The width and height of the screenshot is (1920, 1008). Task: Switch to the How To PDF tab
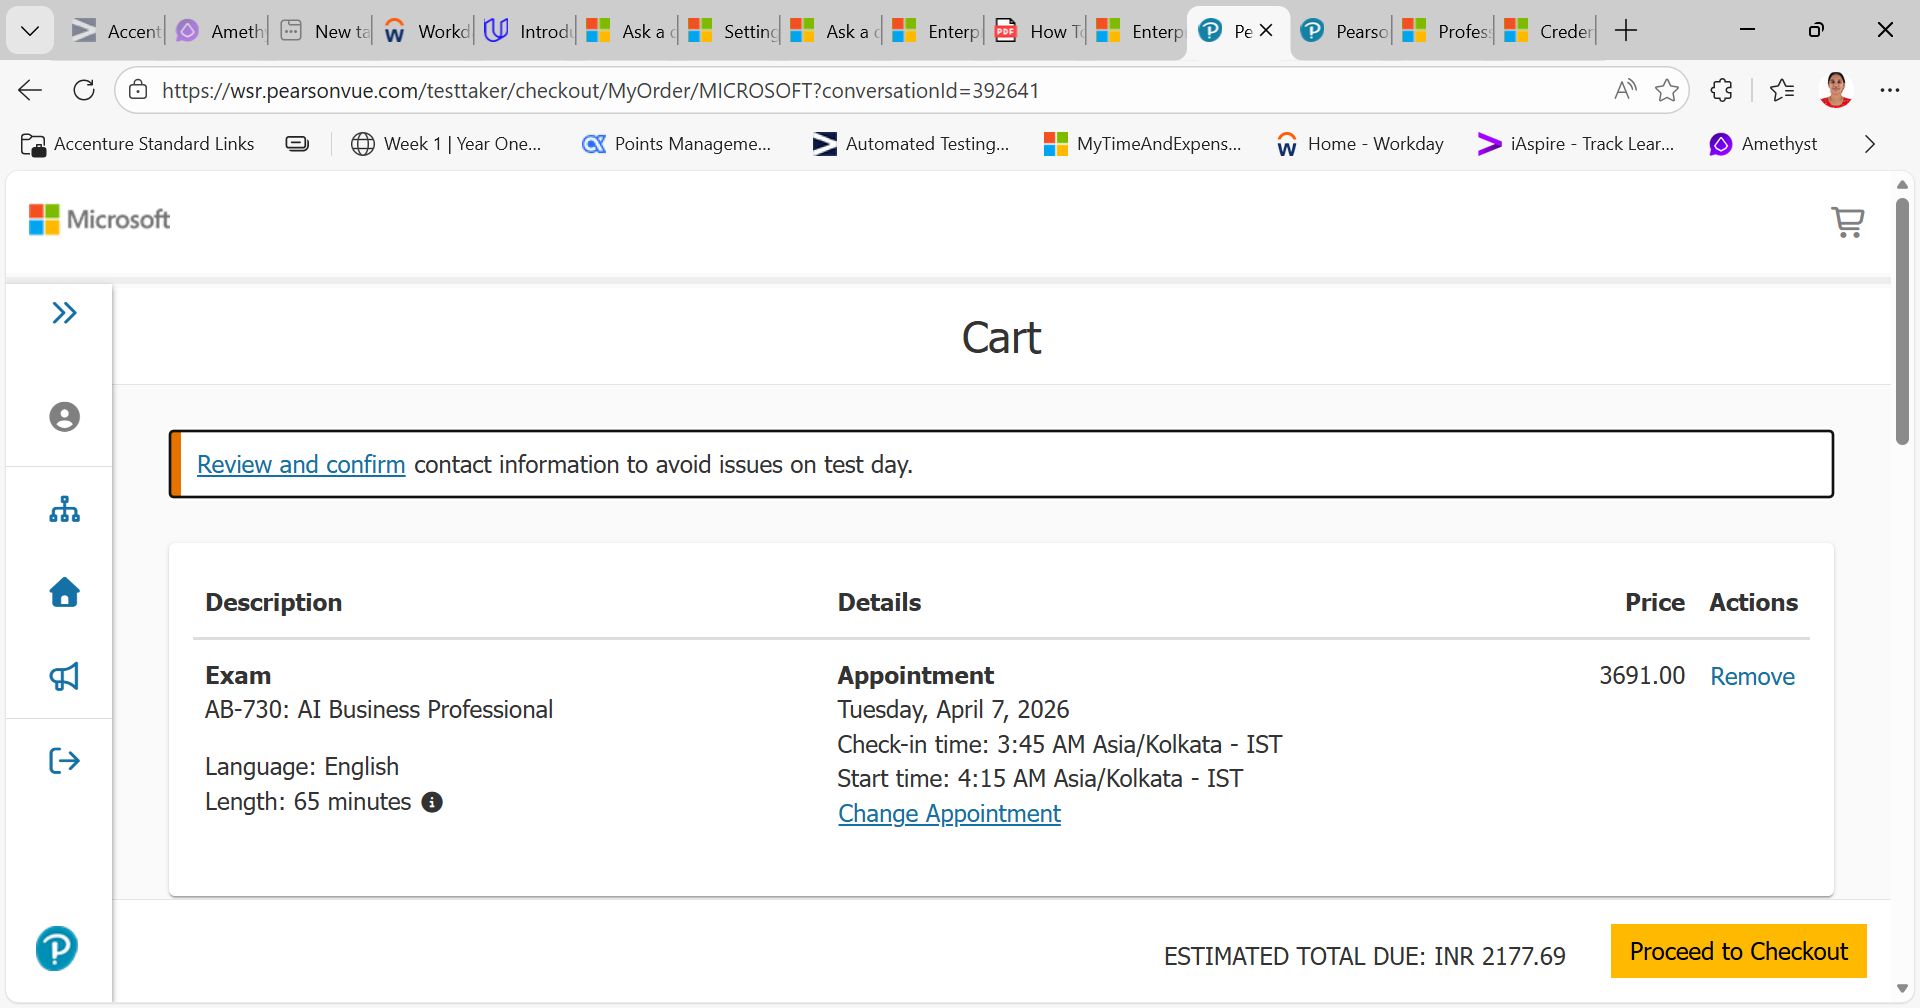[1038, 31]
